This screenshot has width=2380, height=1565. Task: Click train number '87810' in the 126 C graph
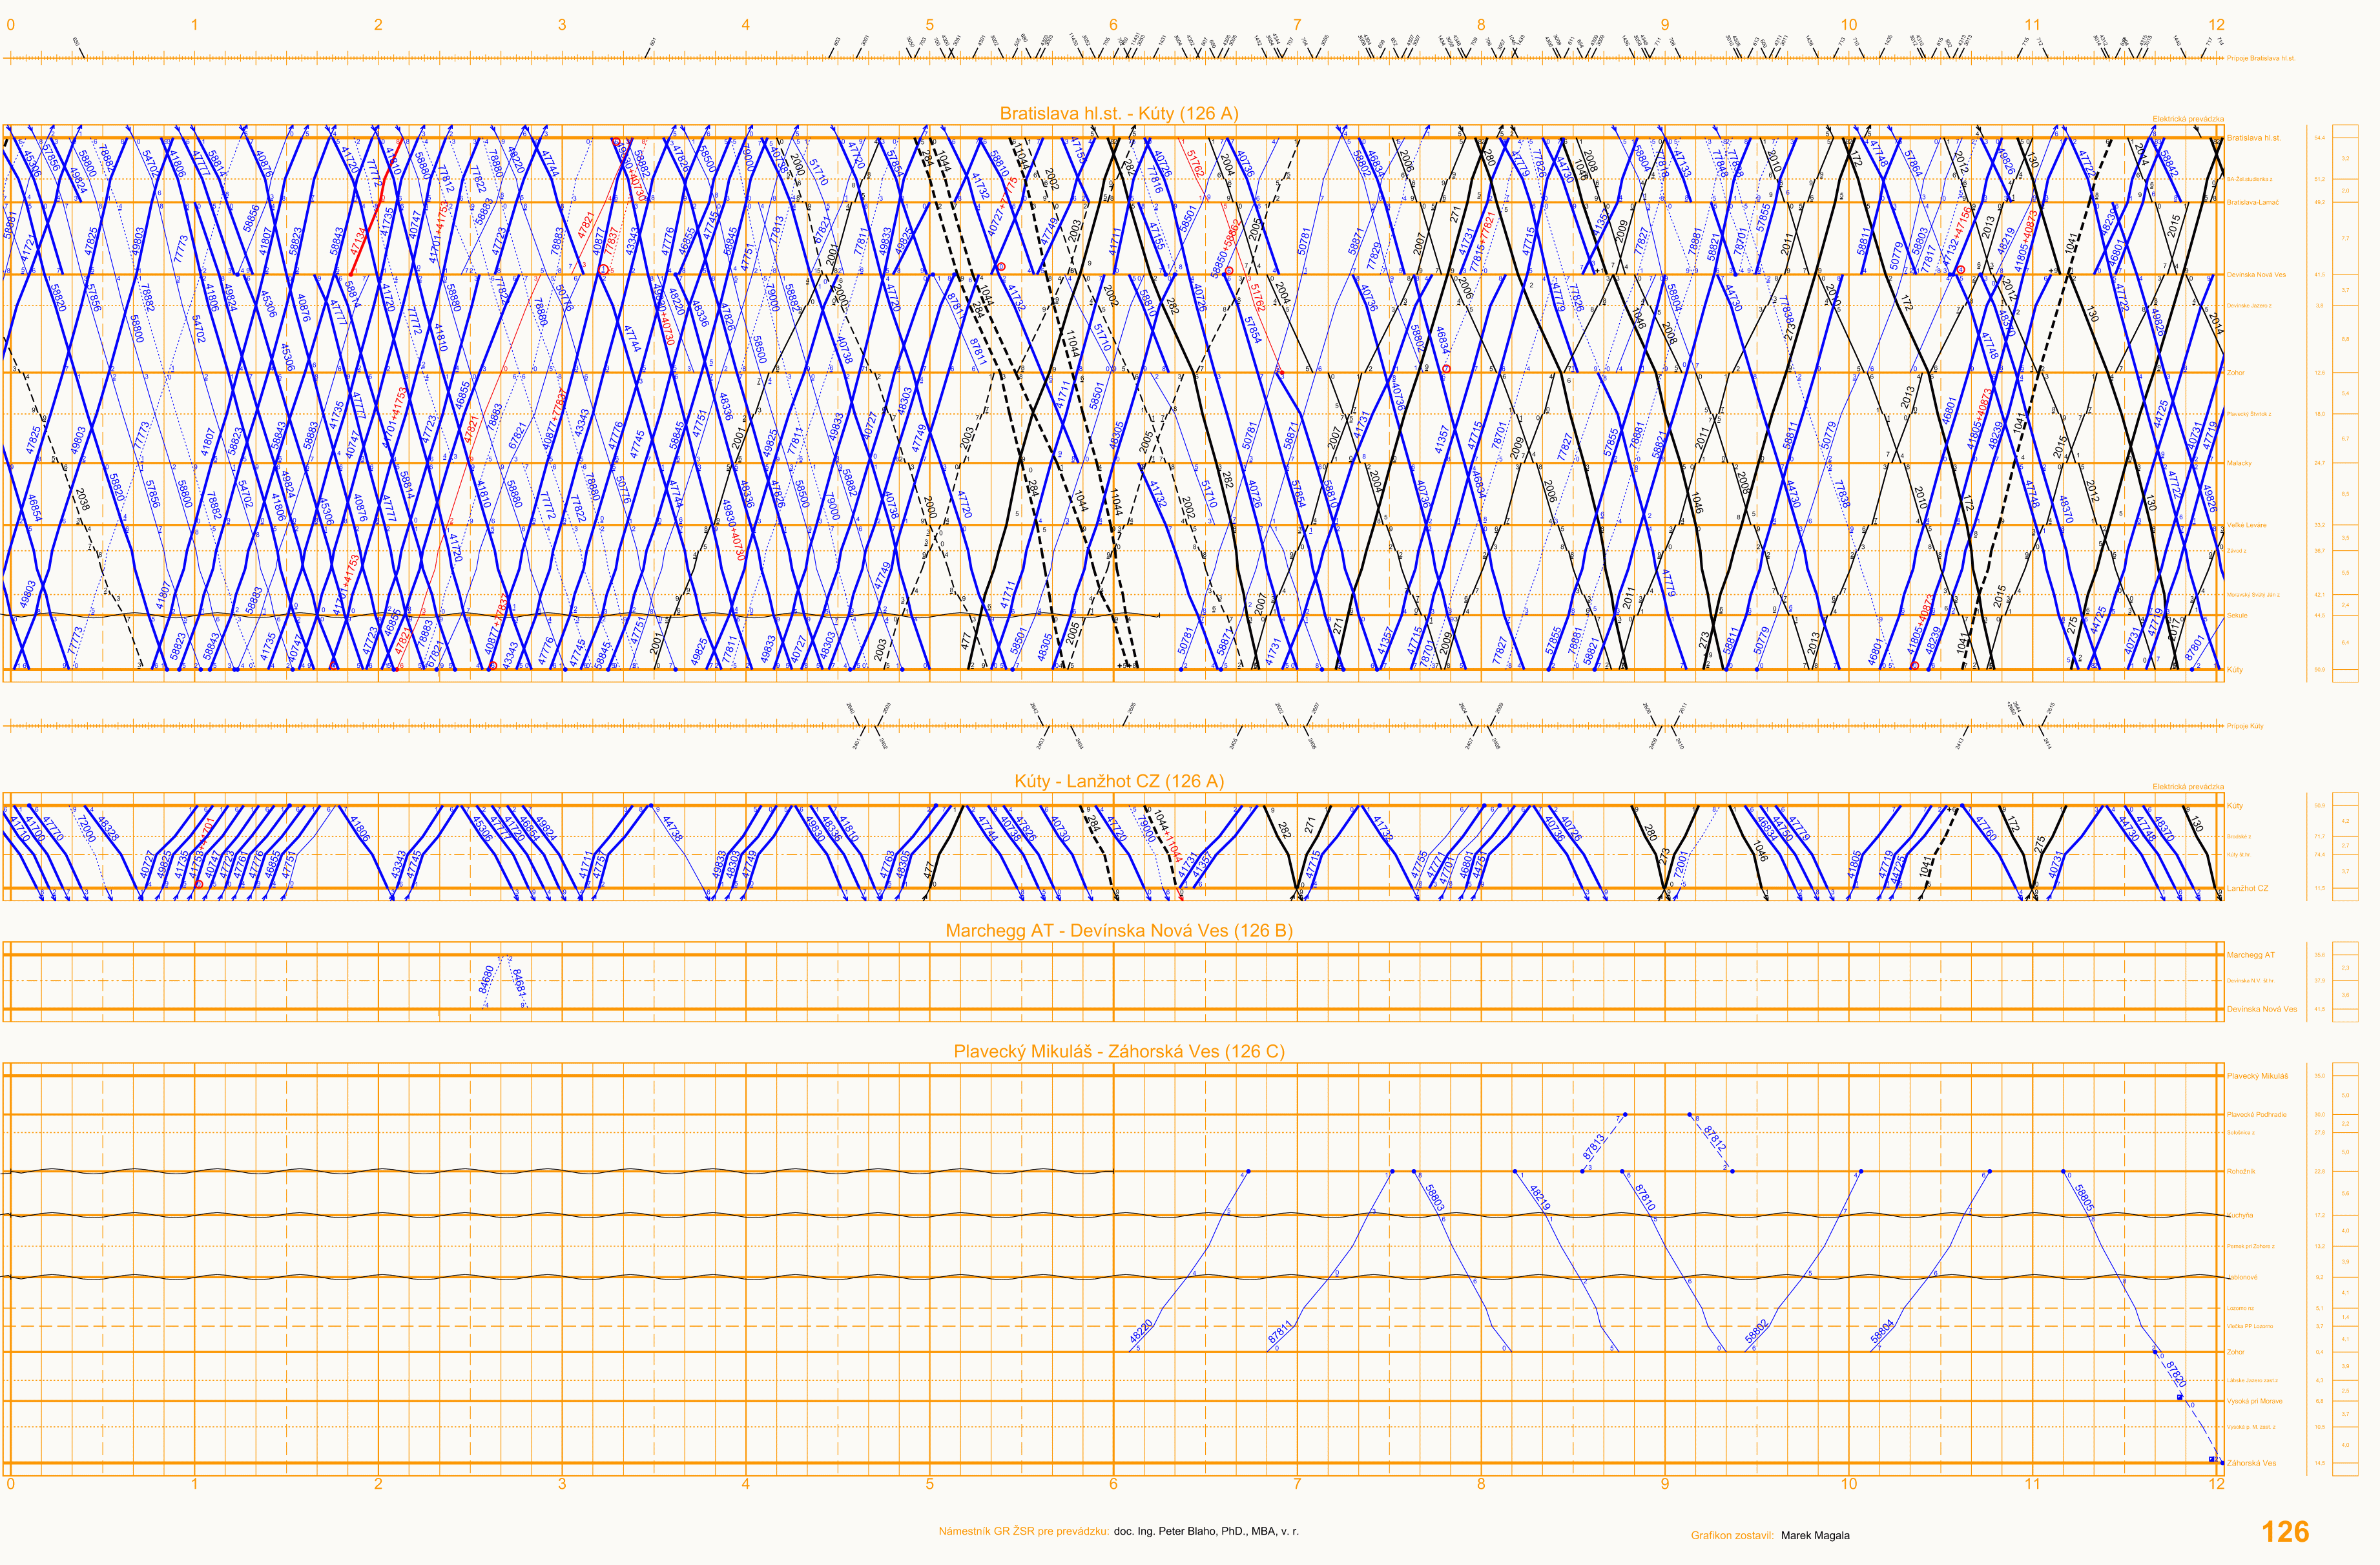pos(1645,1197)
